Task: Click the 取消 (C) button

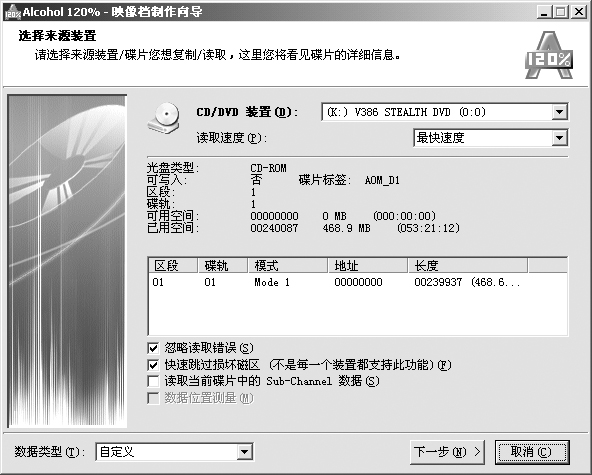Action: [x=532, y=452]
